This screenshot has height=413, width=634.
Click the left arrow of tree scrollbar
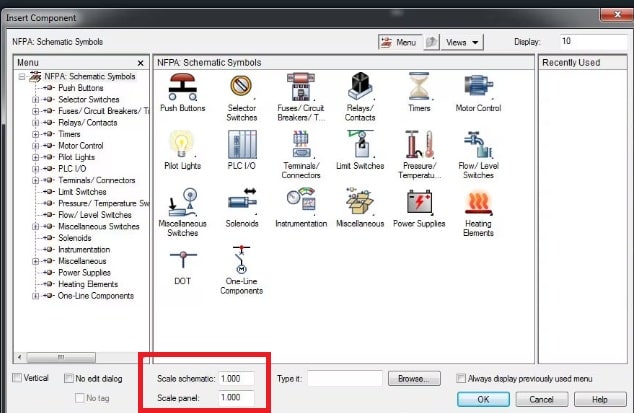pos(19,358)
